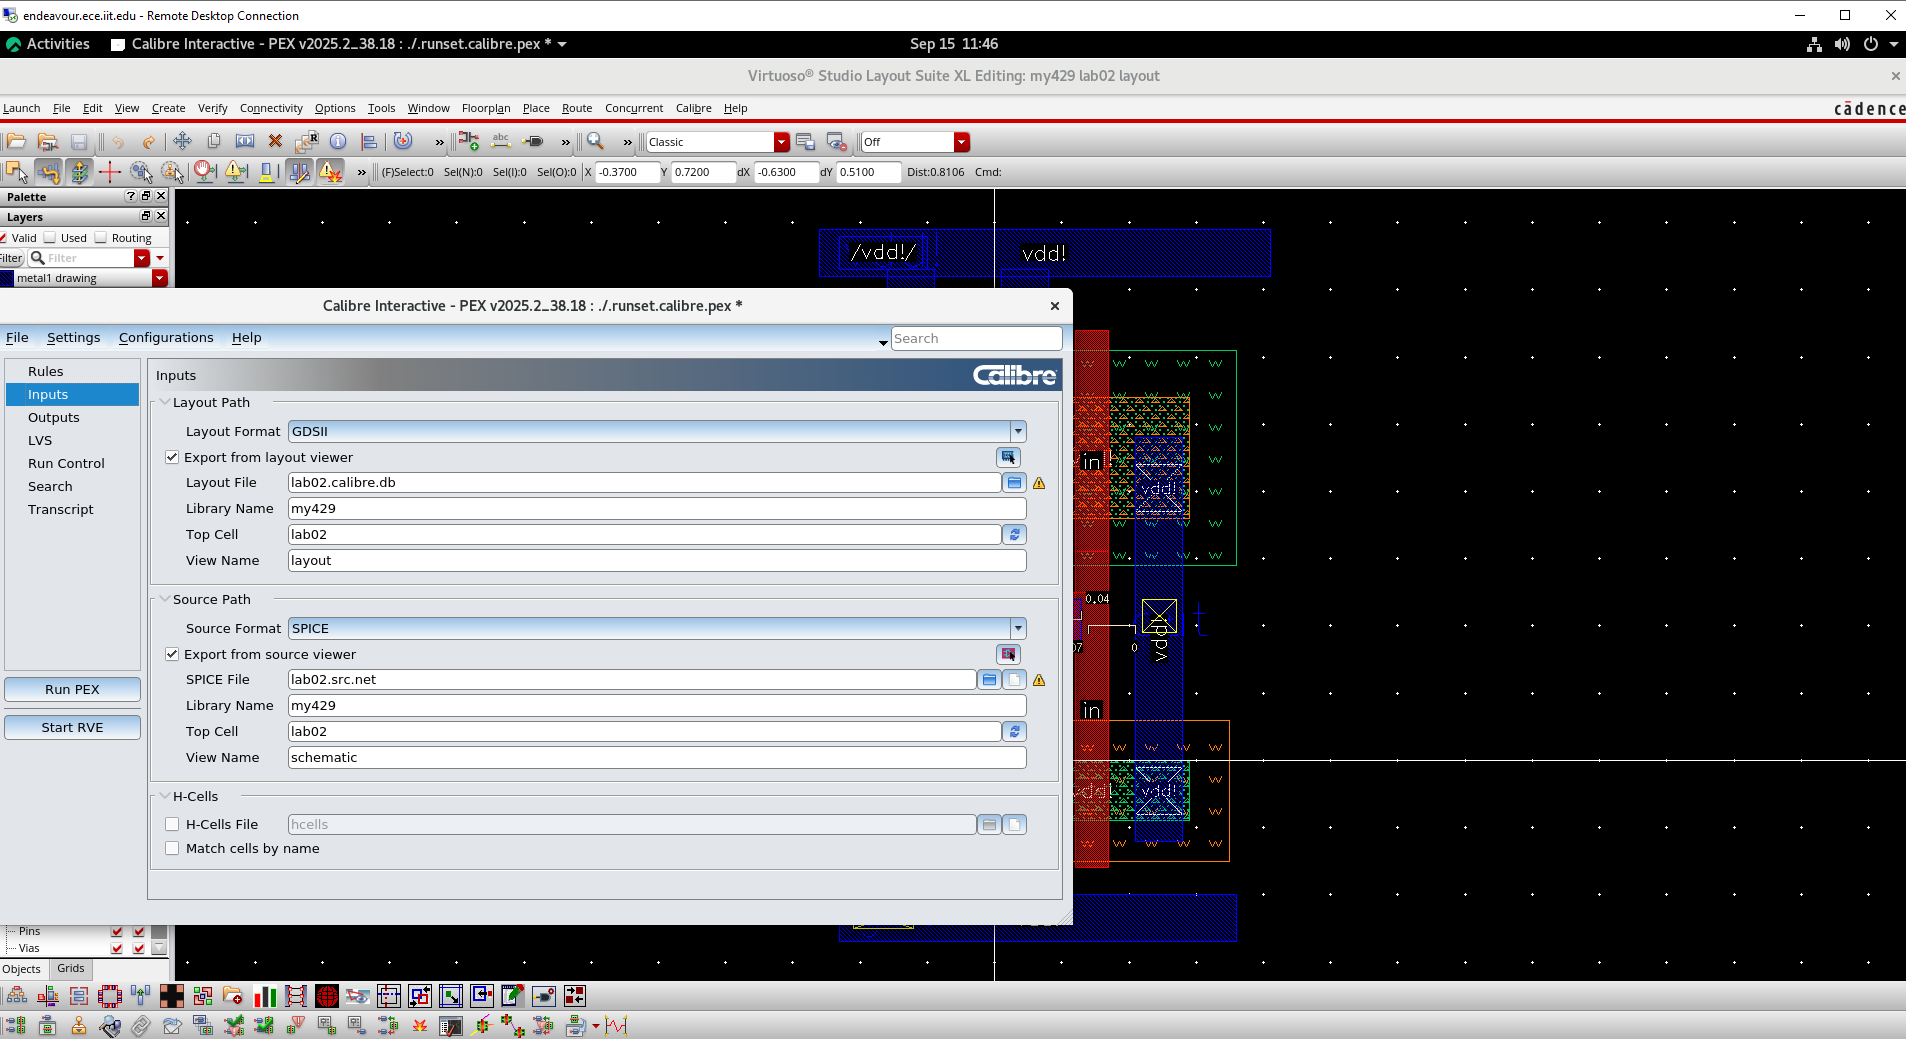Click the folder with red plus icon
The height and width of the screenshot is (1039, 1906).
click(x=233, y=996)
